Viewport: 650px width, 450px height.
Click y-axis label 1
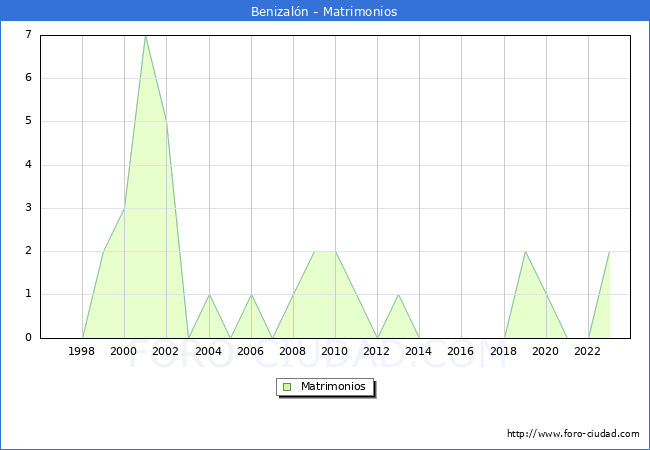29,294
